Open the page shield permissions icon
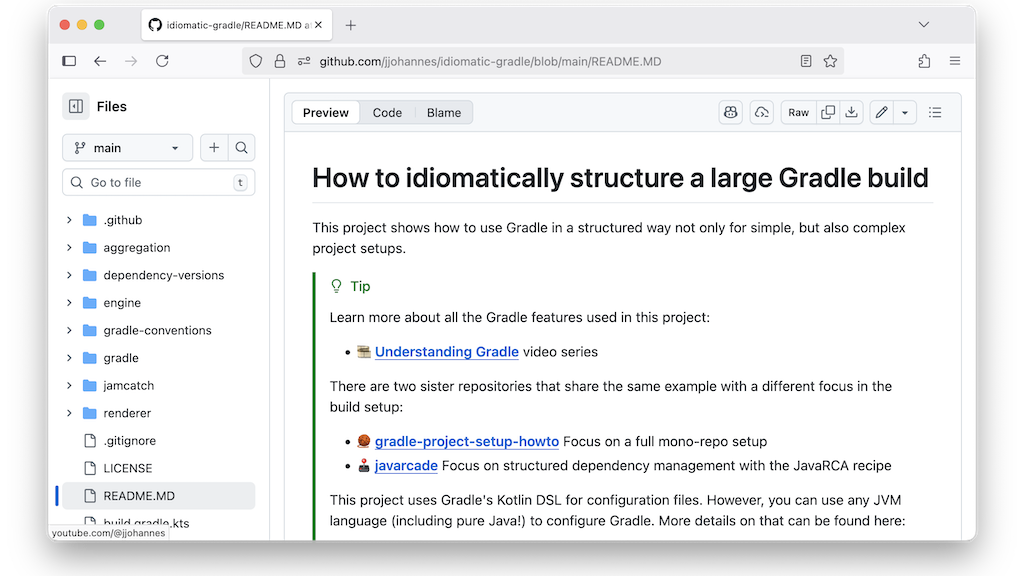This screenshot has width=1024, height=576. (256, 60)
